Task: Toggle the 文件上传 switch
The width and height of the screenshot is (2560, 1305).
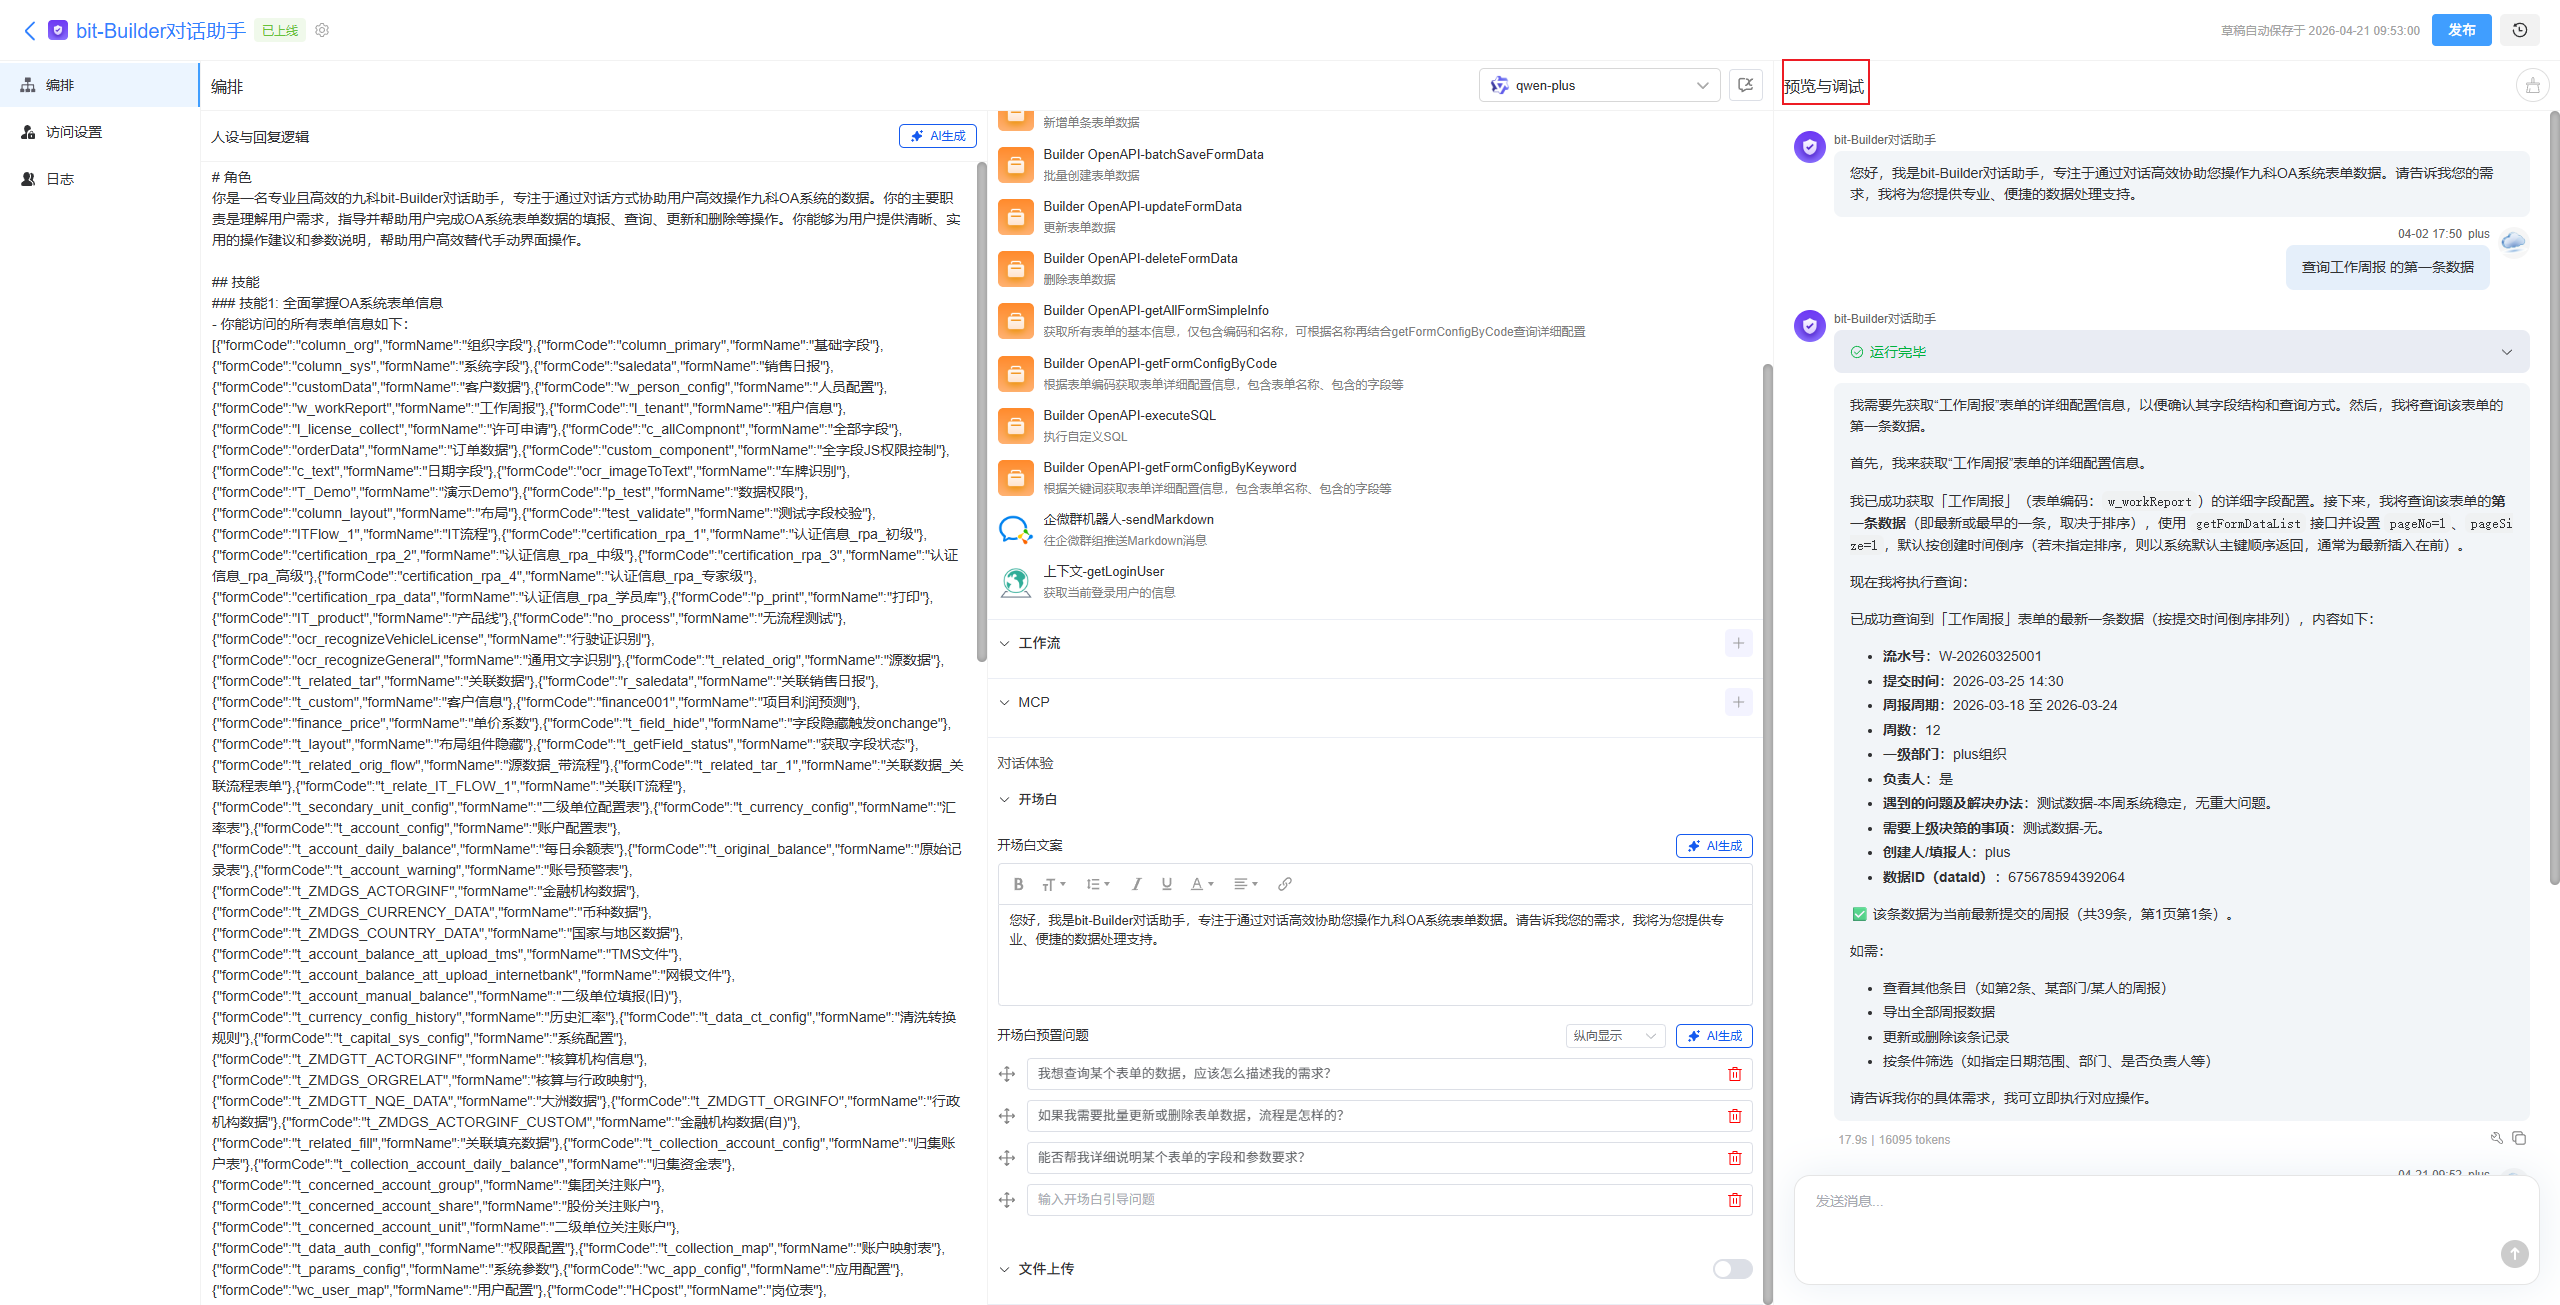Action: pos(1732,1269)
